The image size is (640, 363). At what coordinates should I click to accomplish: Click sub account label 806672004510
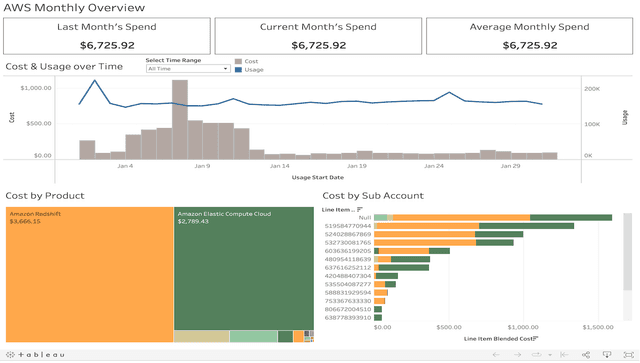click(x=348, y=310)
